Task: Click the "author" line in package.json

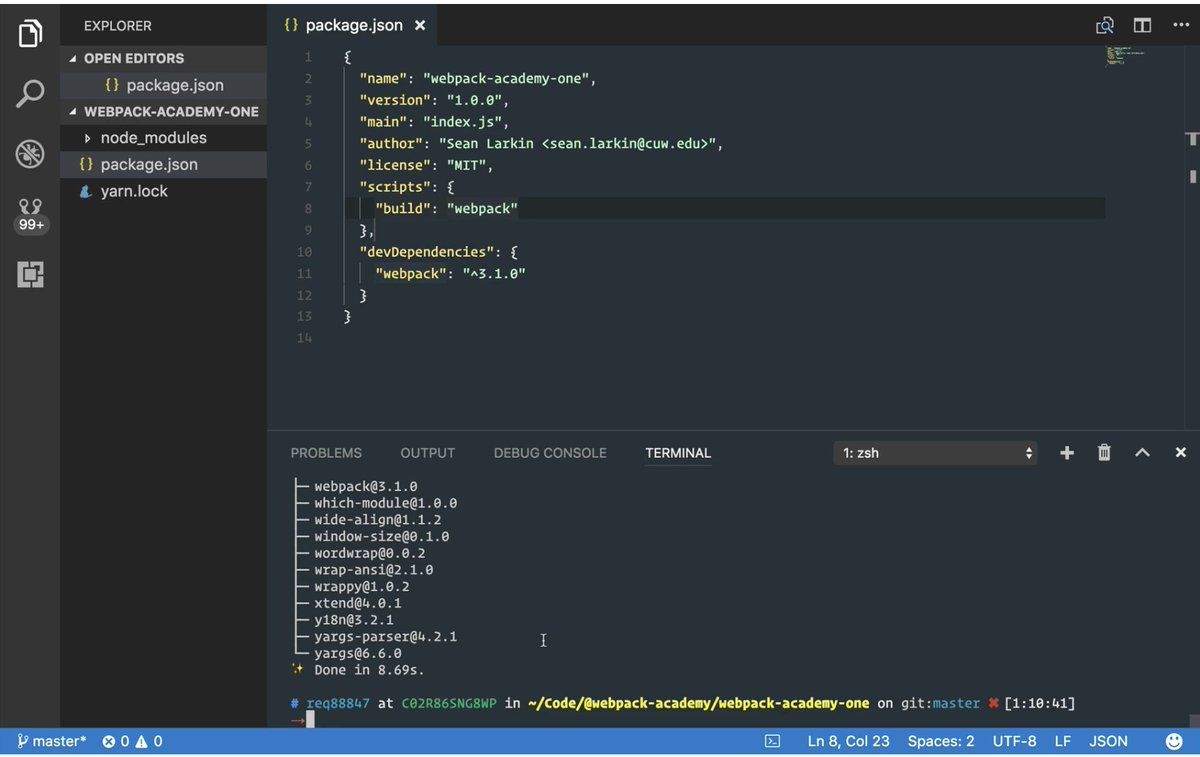Action: tap(541, 143)
